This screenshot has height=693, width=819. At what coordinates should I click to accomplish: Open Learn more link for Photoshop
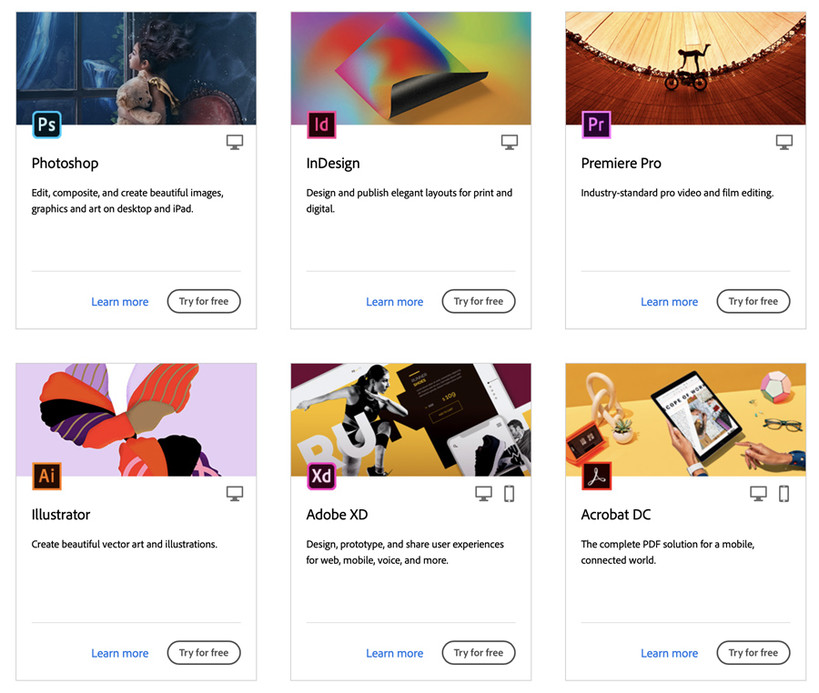120,302
